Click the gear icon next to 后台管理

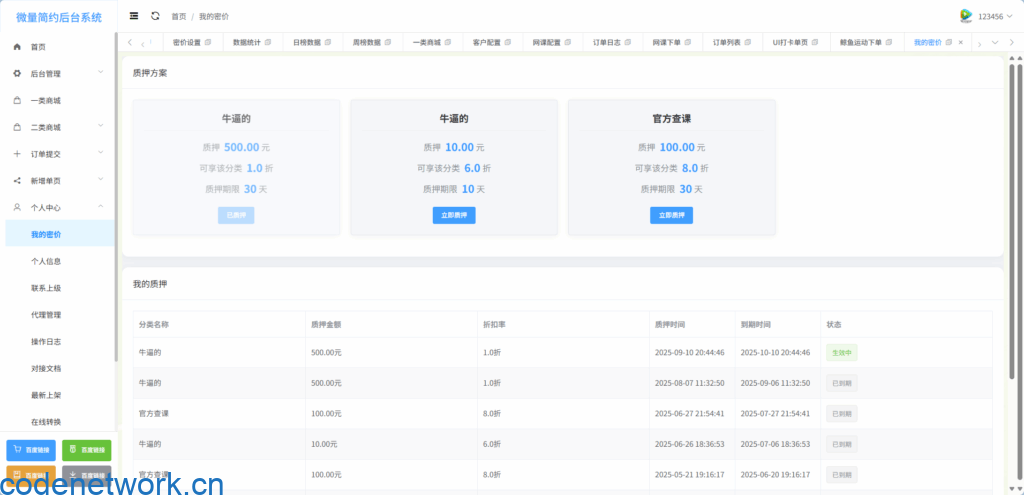(17, 74)
